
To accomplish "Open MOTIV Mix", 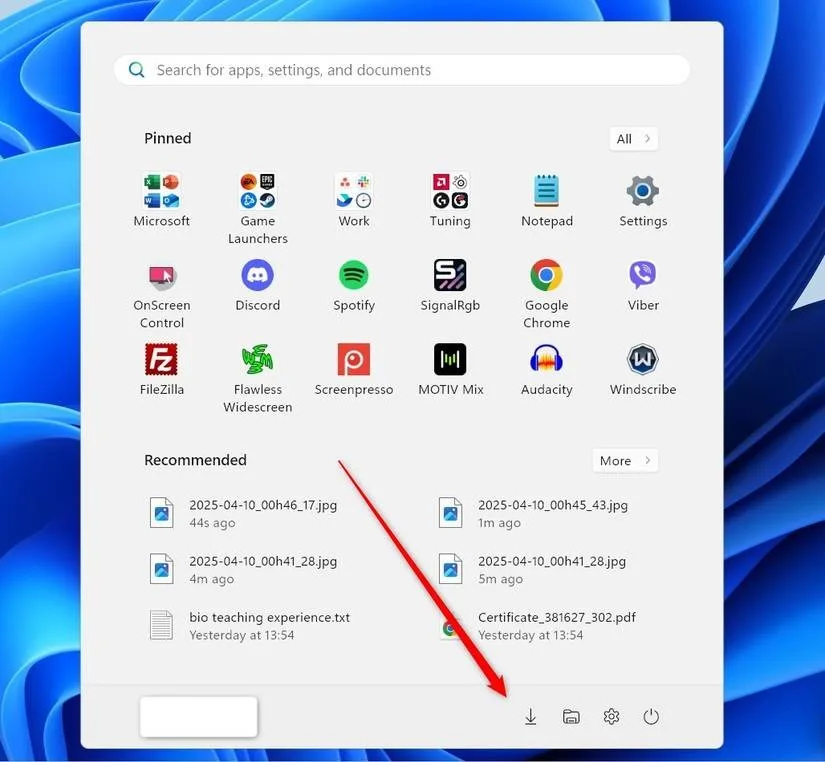I will [x=450, y=369].
